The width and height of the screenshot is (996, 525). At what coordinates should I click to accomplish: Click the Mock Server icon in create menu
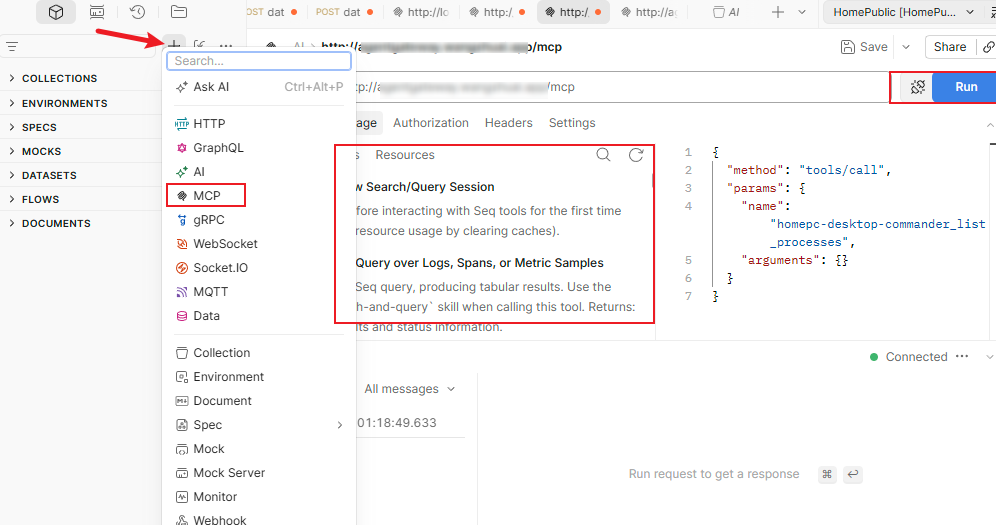182,473
